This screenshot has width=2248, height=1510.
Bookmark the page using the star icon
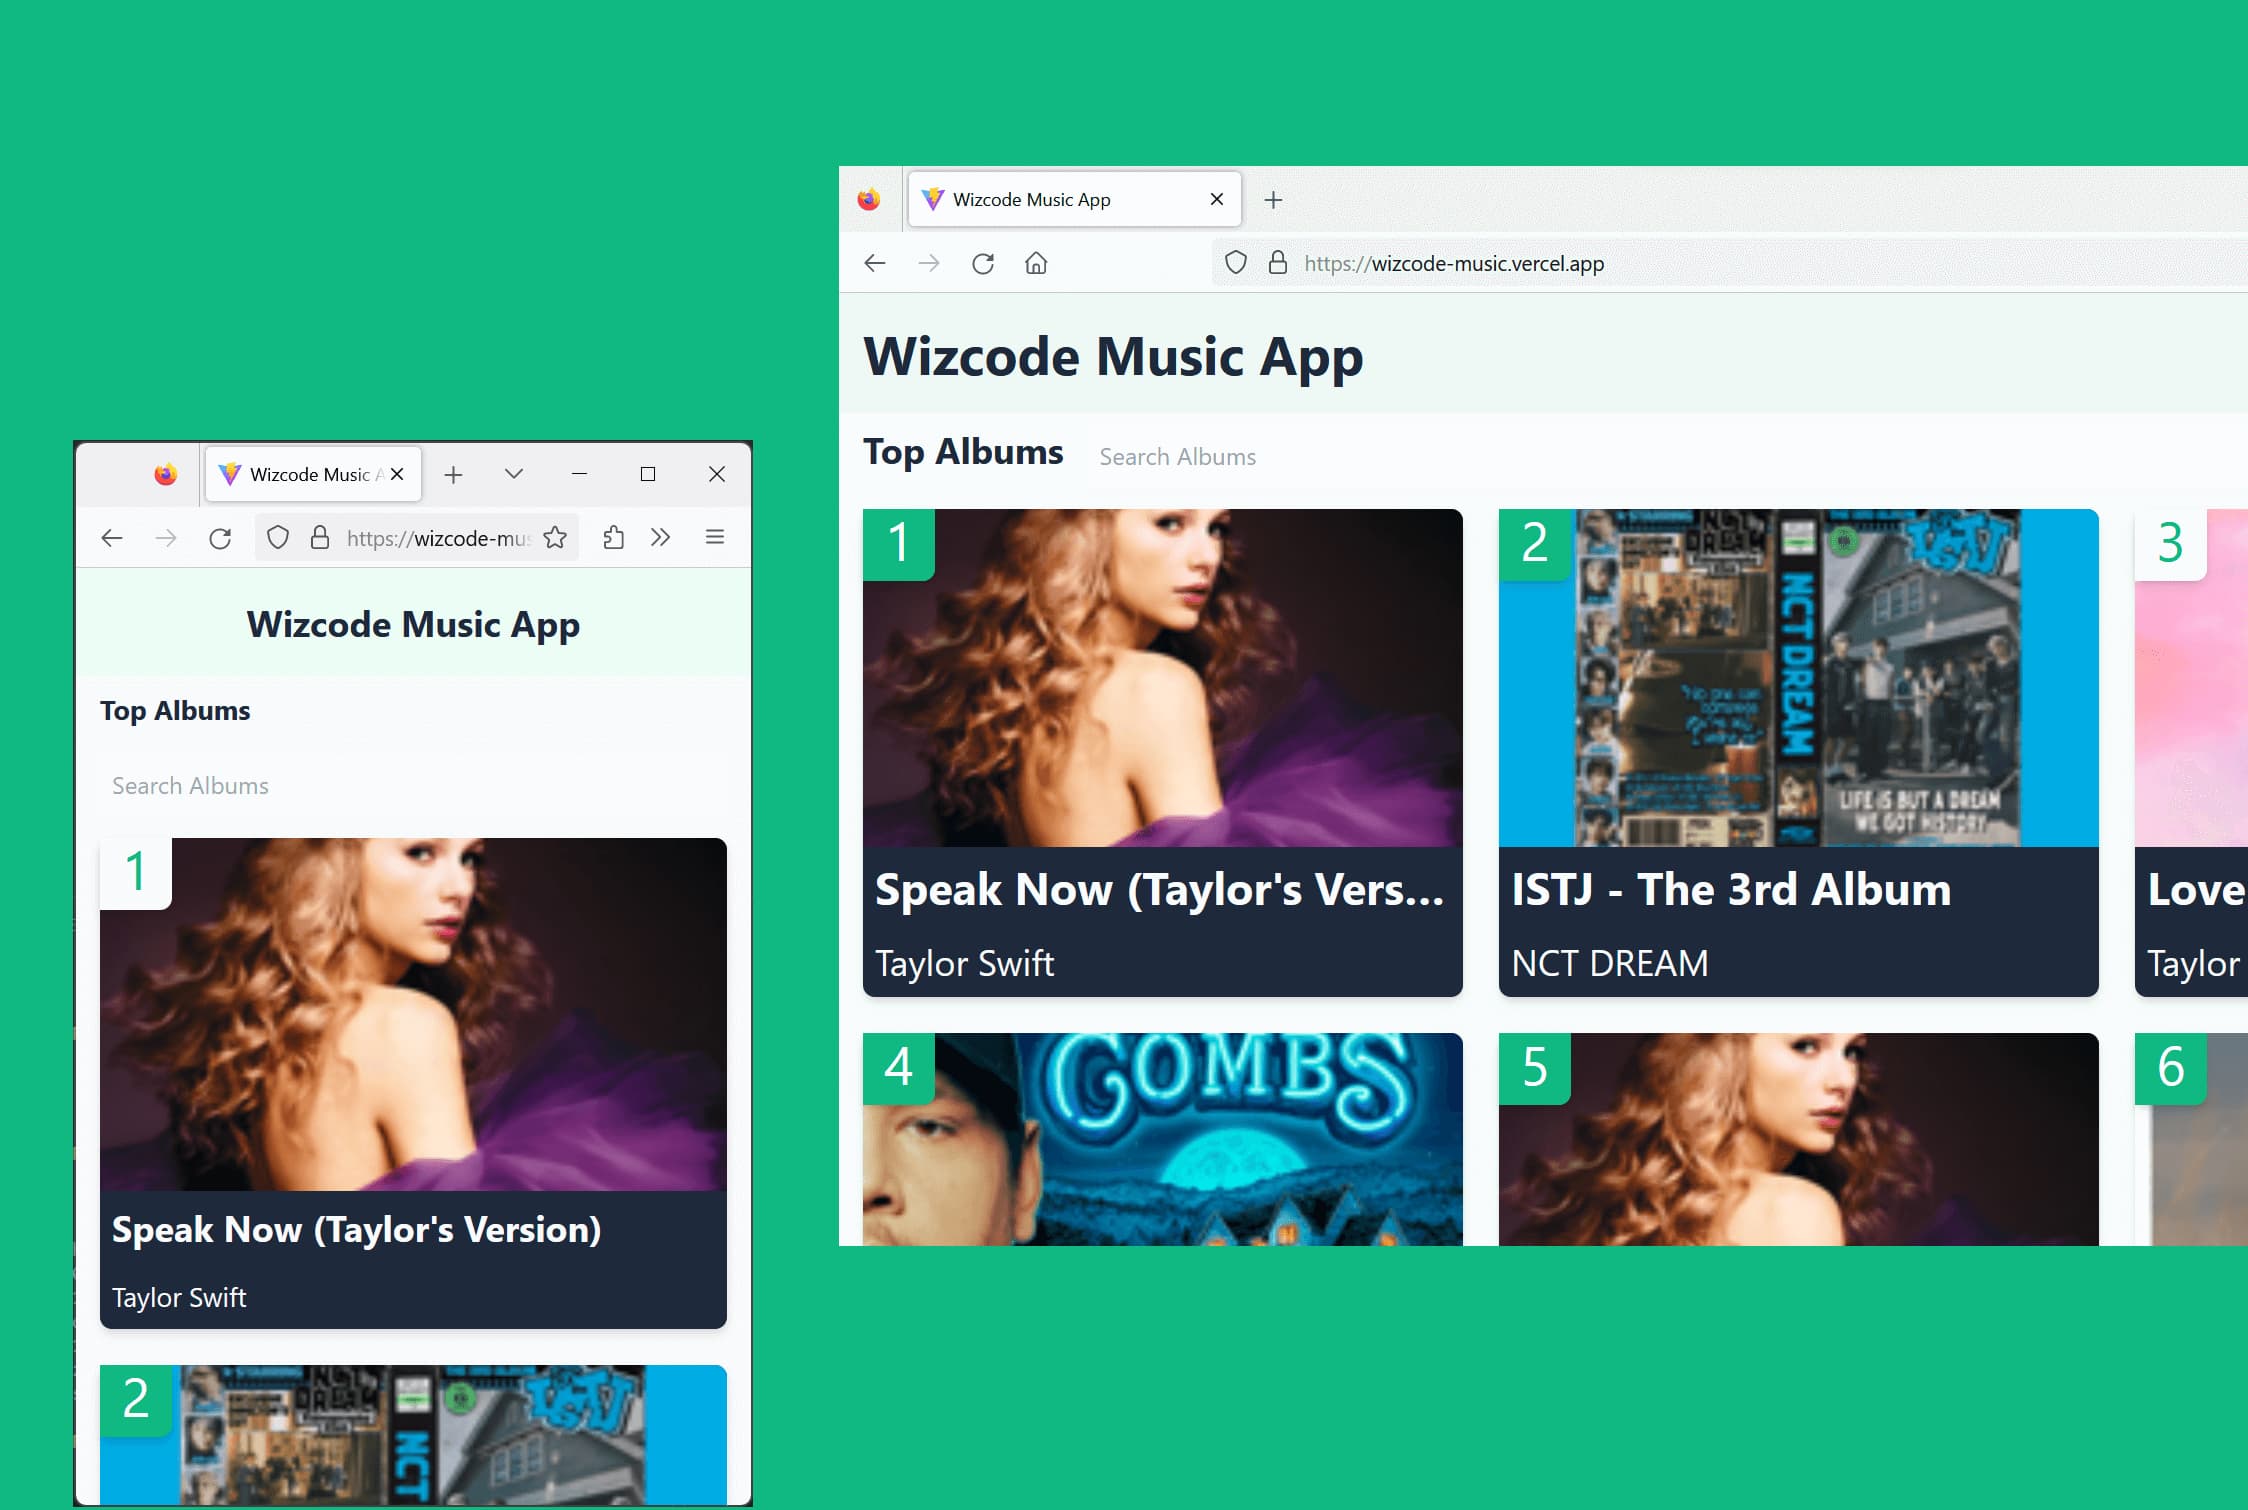pyautogui.click(x=554, y=537)
